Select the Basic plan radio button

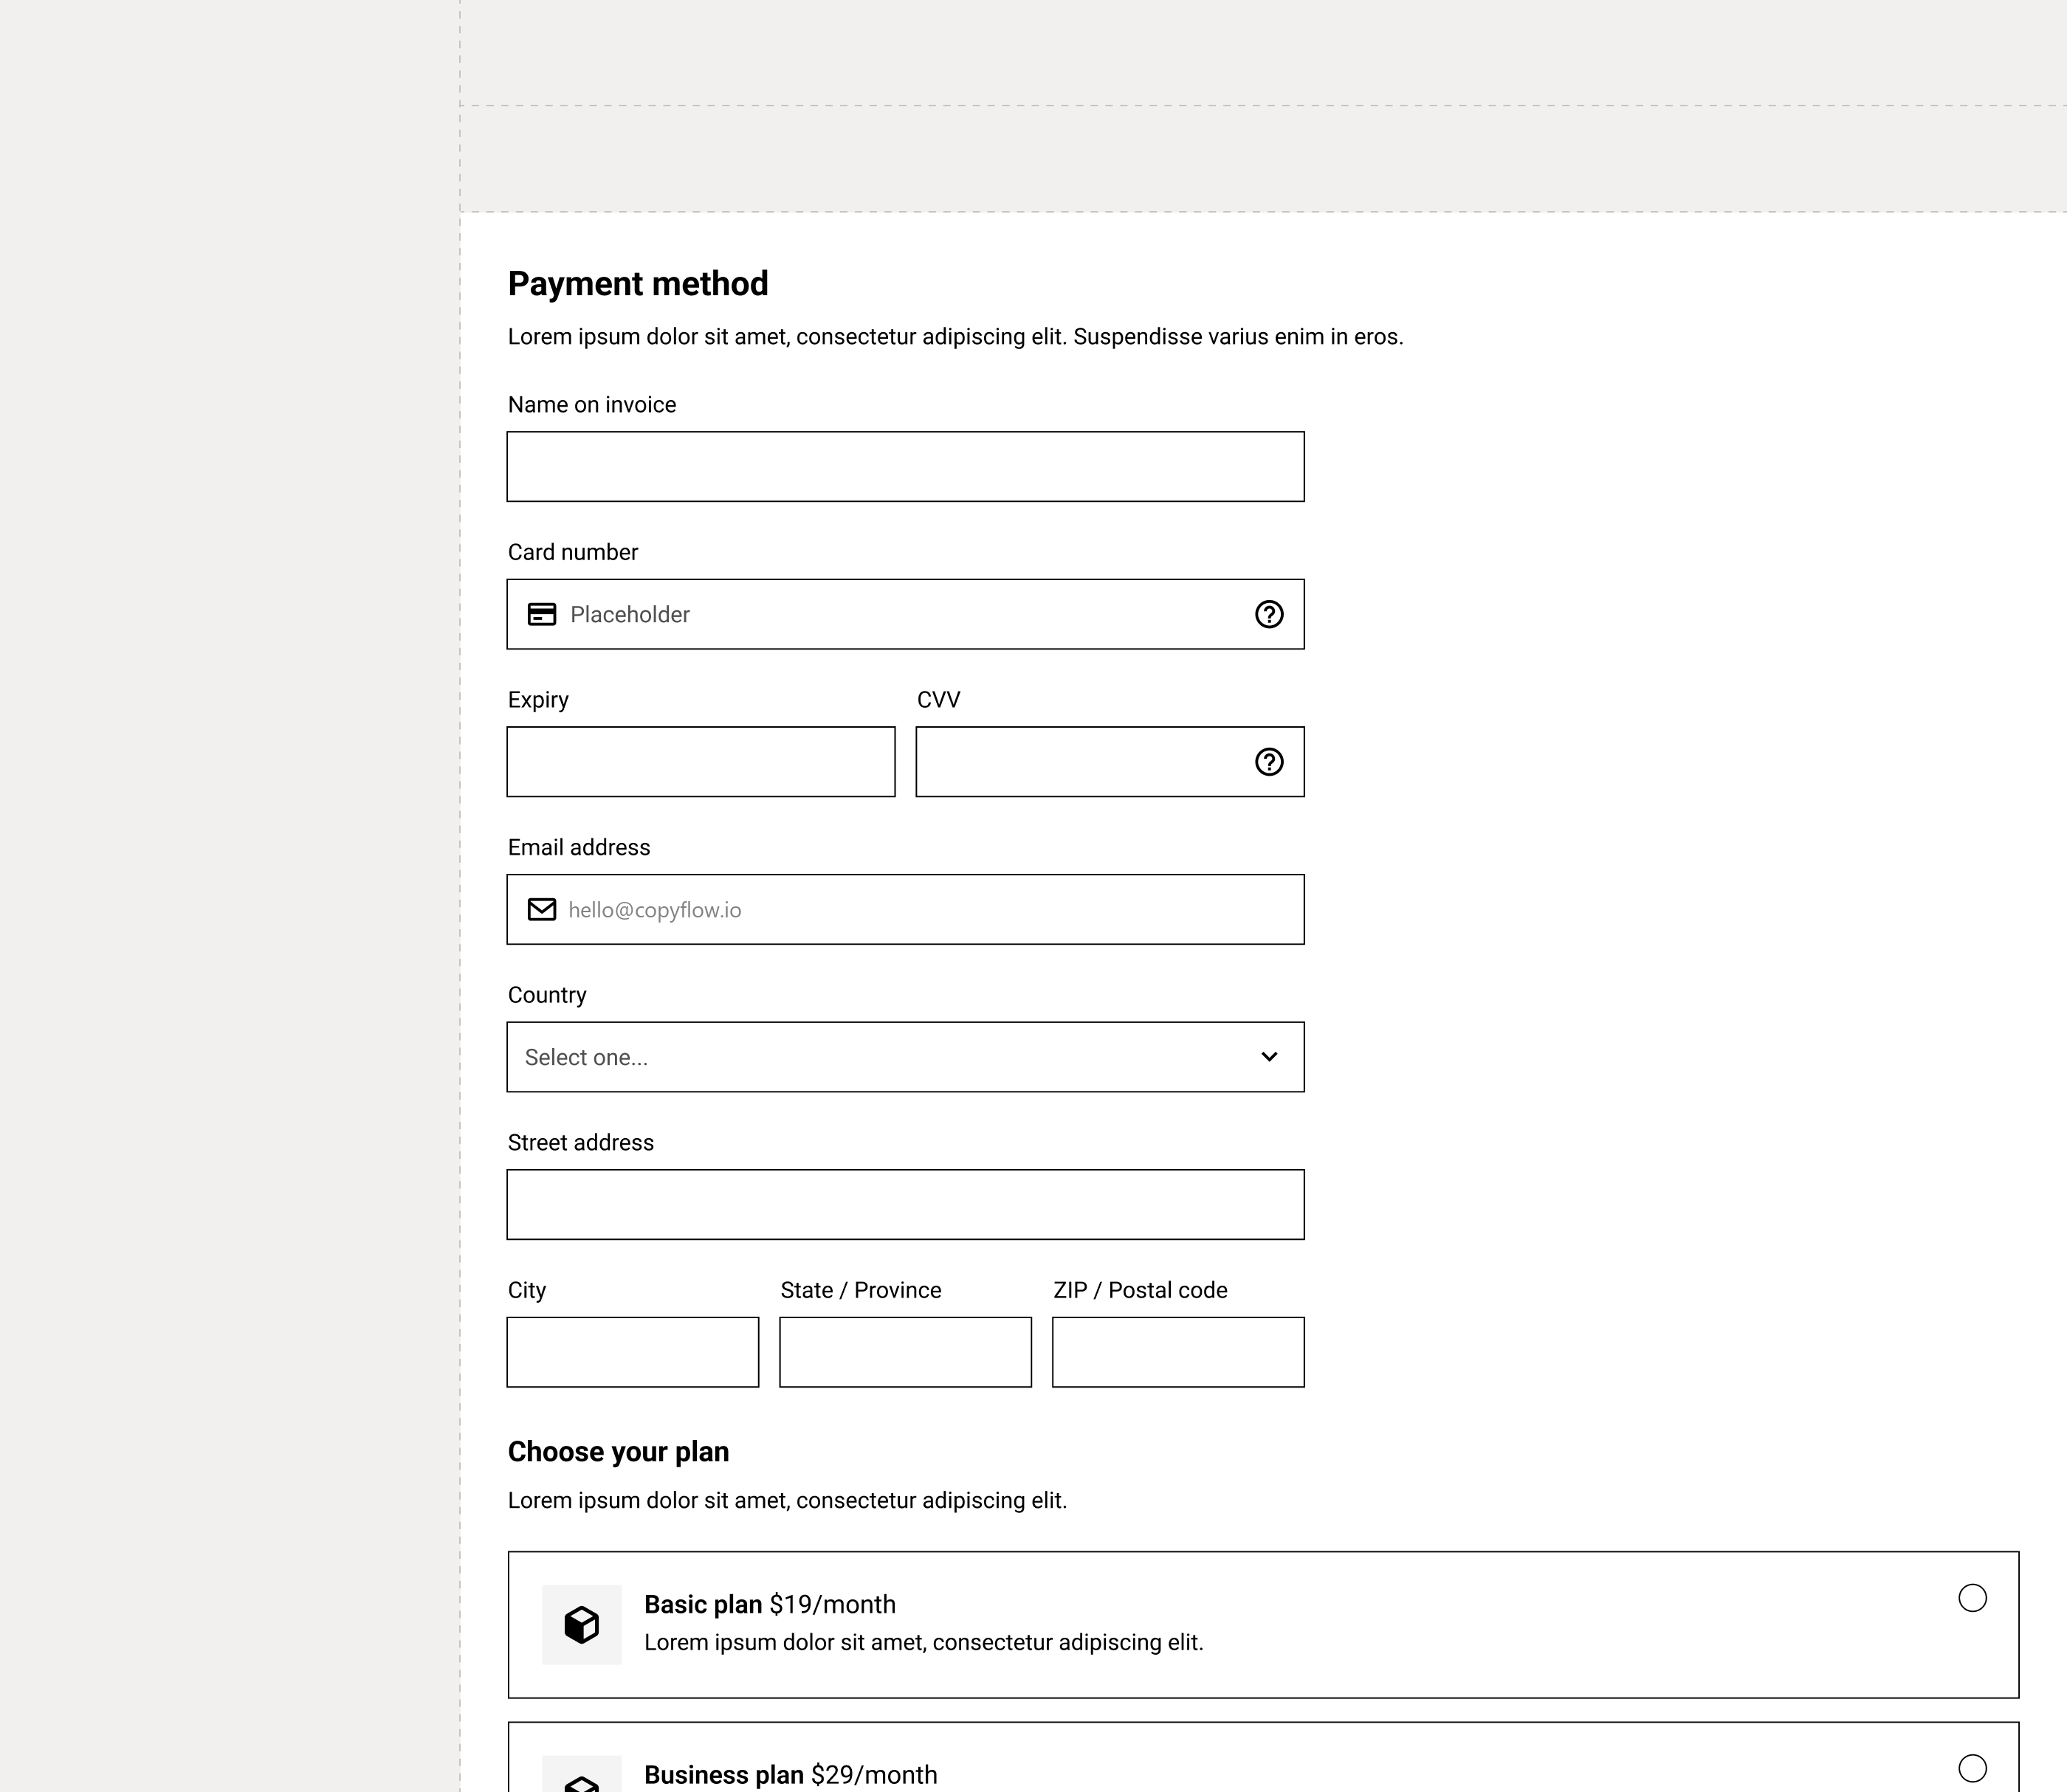coord(1972,1598)
